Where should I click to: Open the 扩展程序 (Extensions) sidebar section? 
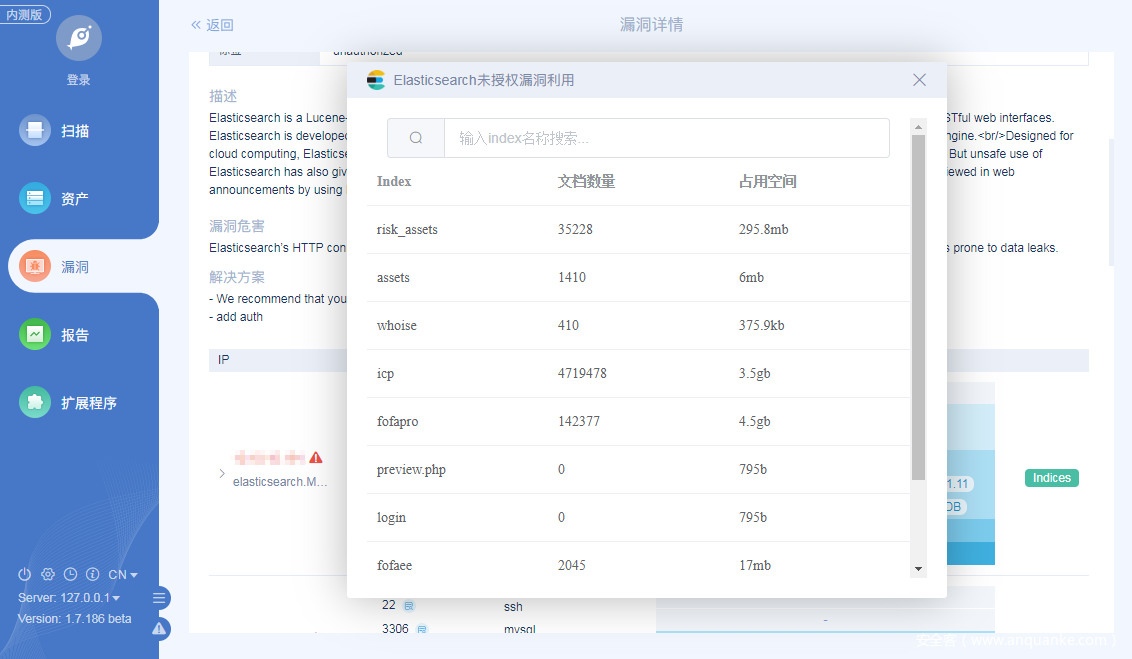pyautogui.click(x=69, y=403)
